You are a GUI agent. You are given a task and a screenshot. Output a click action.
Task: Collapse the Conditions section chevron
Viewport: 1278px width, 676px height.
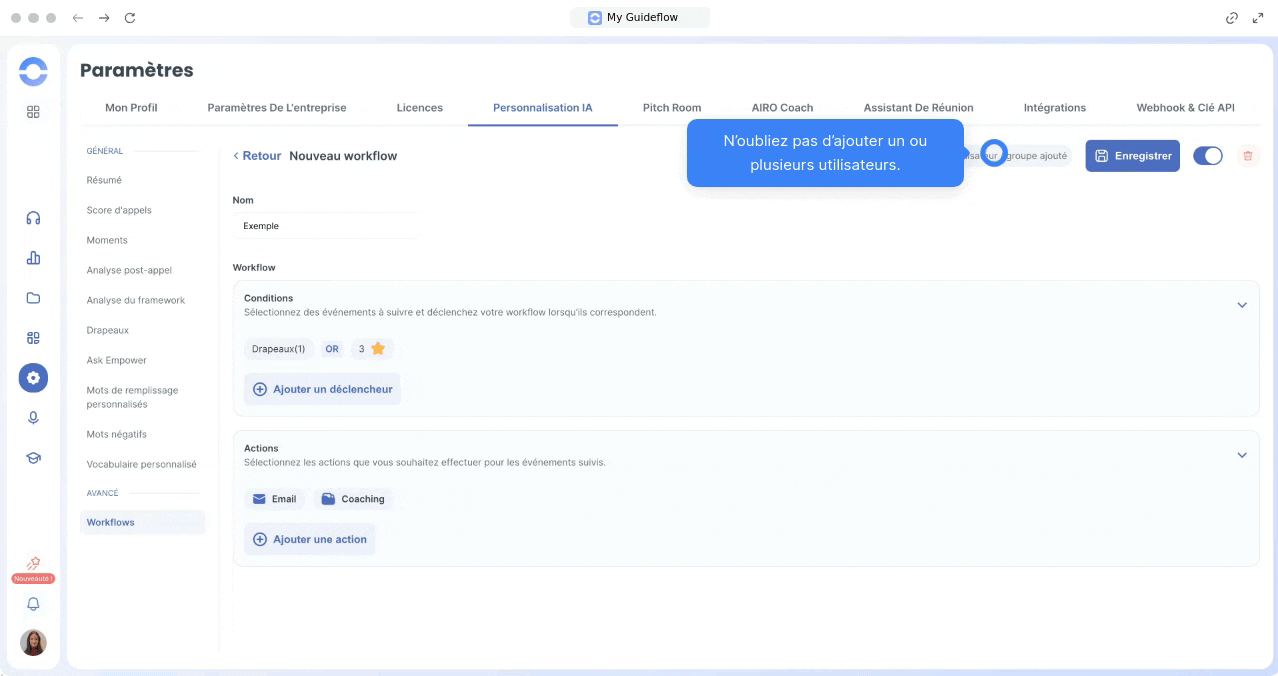(x=1242, y=305)
